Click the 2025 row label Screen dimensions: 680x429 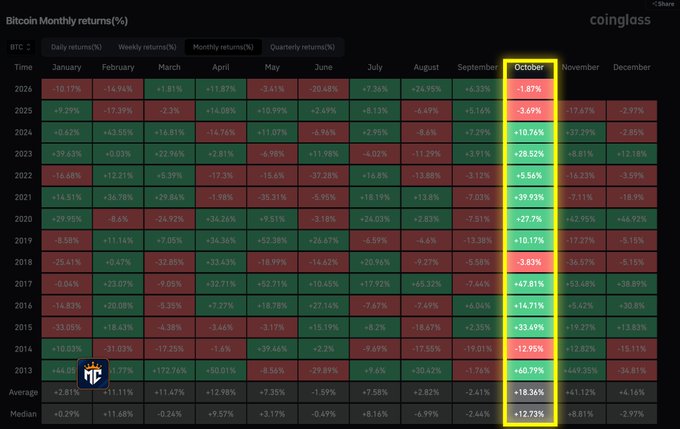tap(23, 111)
